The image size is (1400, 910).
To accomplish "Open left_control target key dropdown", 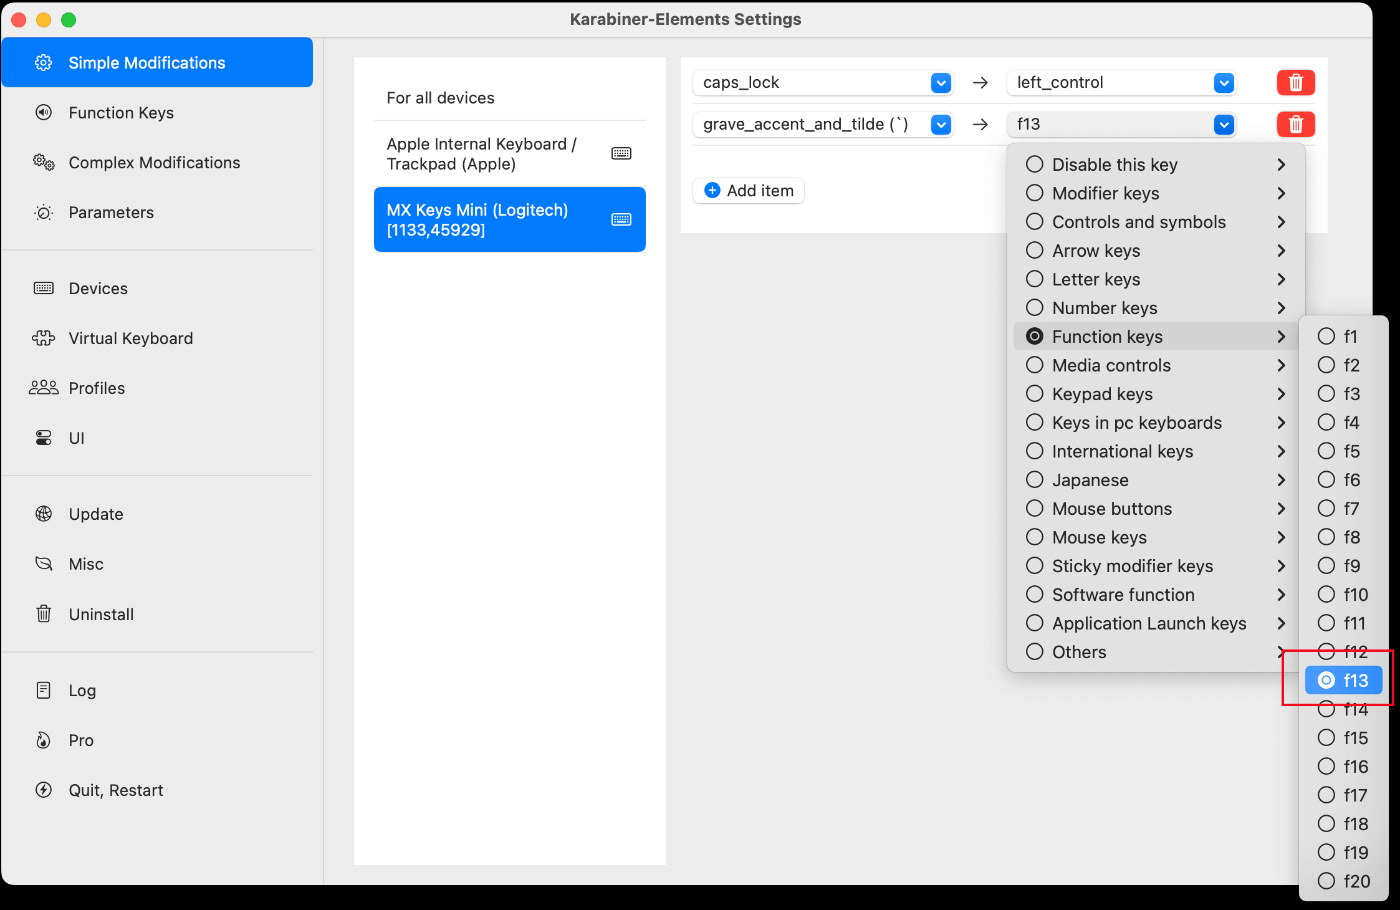I will tap(1223, 83).
